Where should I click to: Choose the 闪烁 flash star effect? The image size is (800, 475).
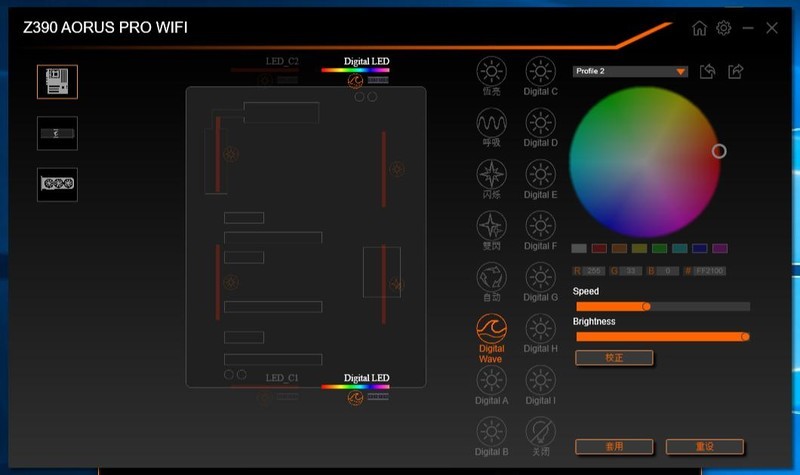pos(491,174)
